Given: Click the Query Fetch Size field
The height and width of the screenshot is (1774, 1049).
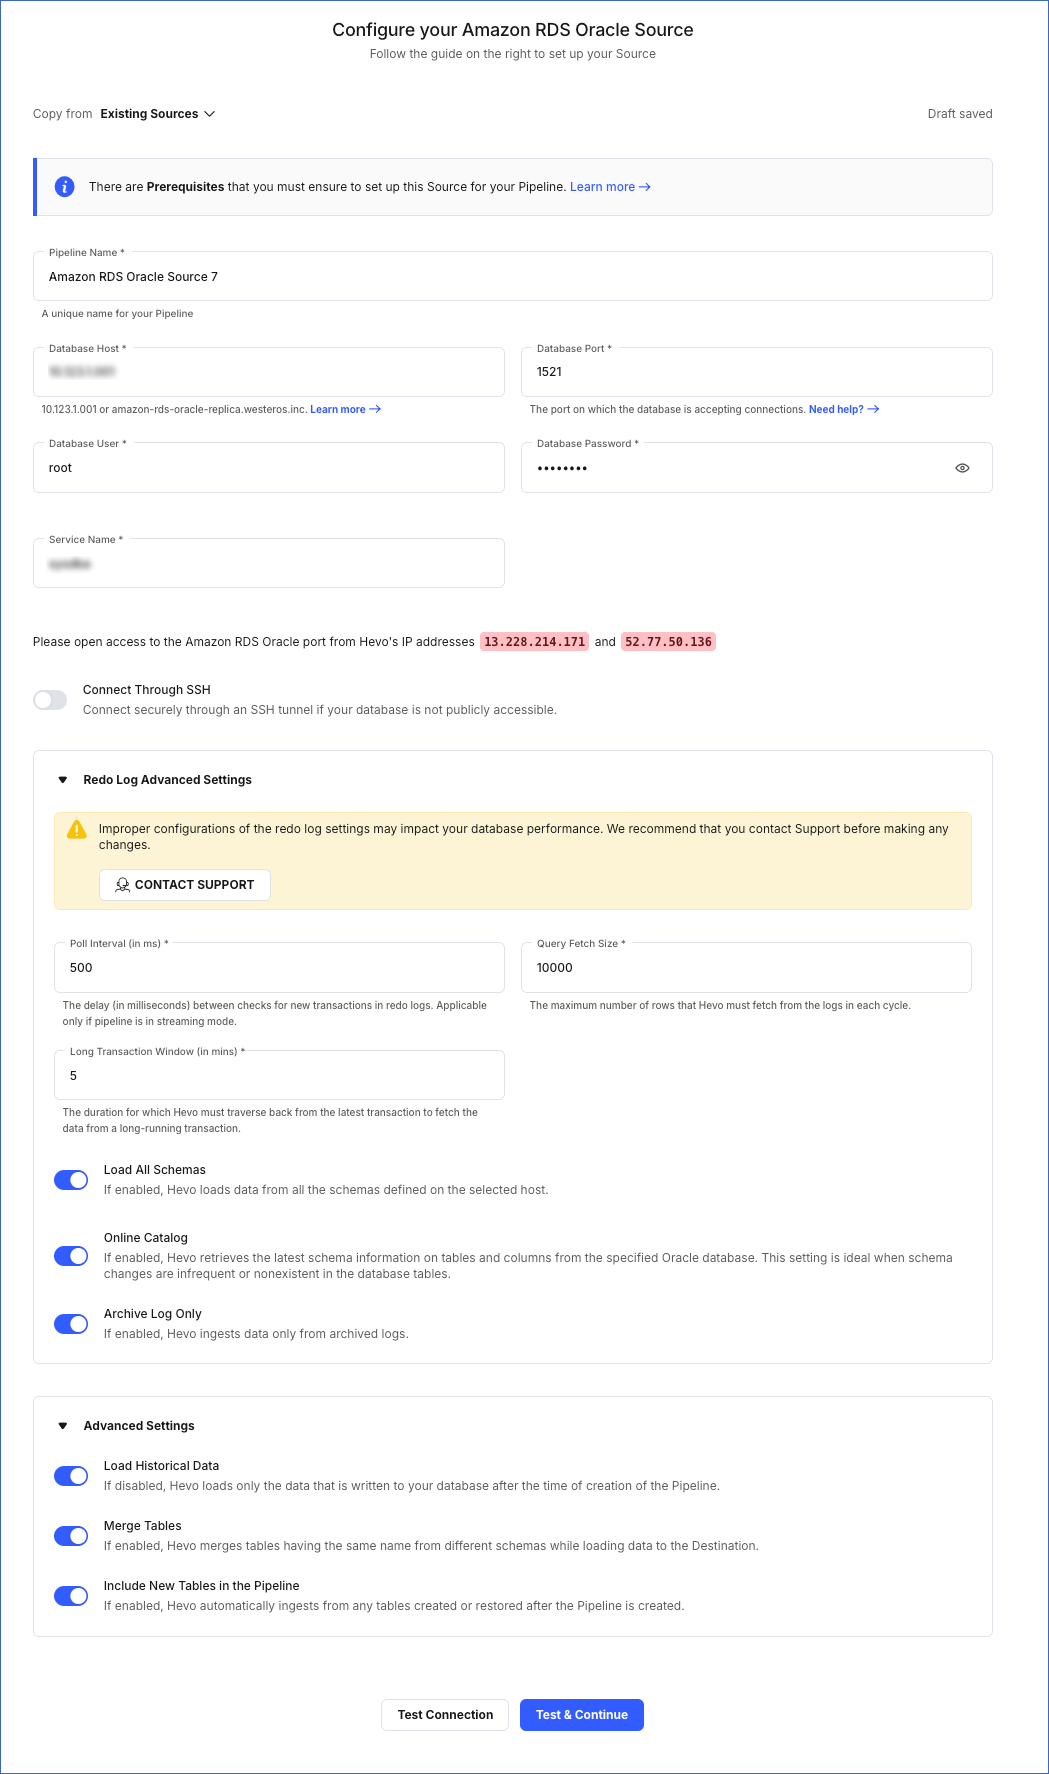Looking at the screenshot, I should 746,968.
